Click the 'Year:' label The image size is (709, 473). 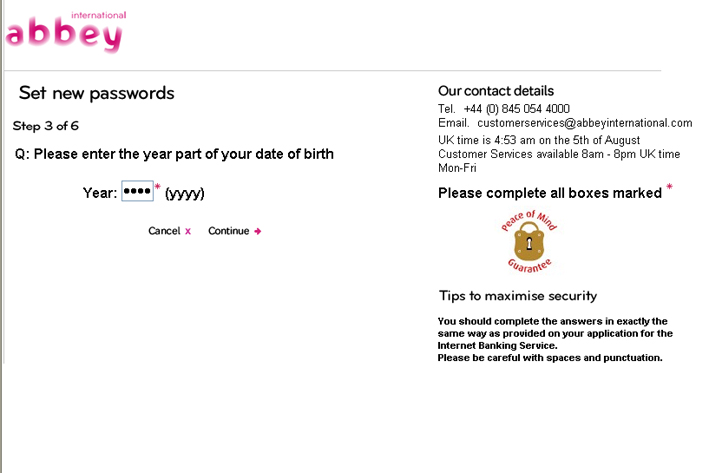pos(100,193)
